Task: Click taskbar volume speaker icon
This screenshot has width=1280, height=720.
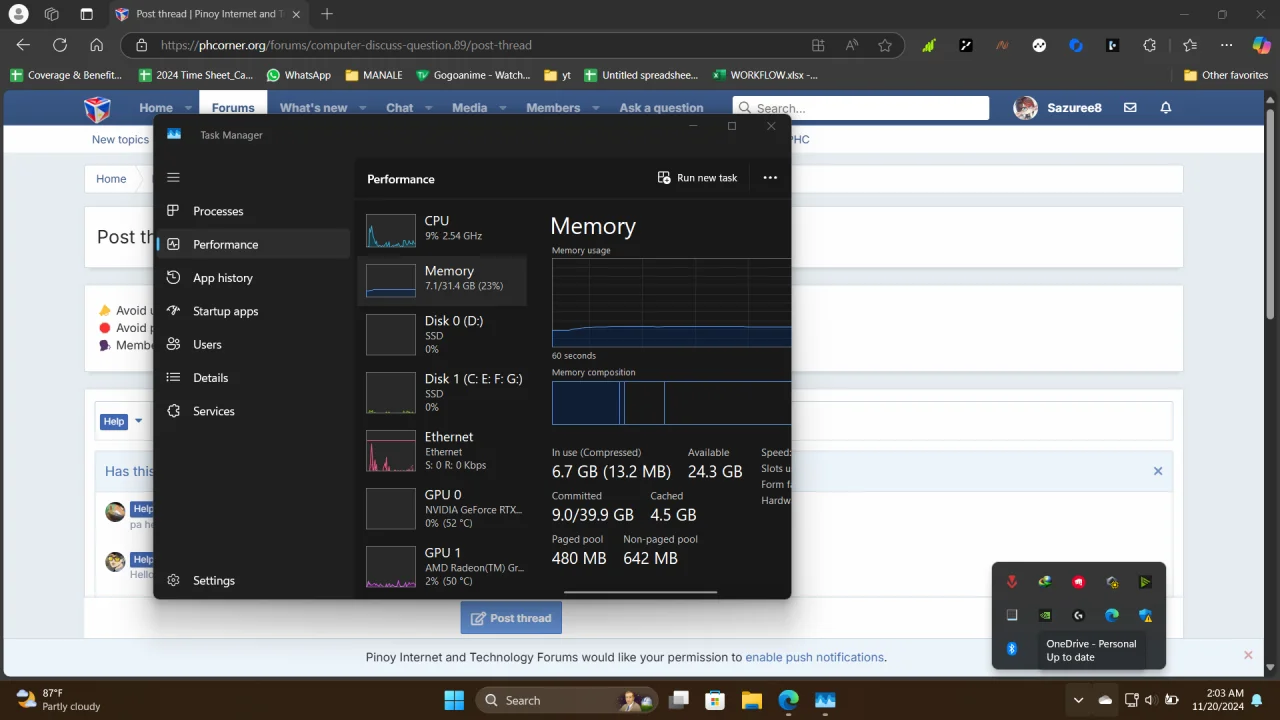Action: pos(1149,700)
